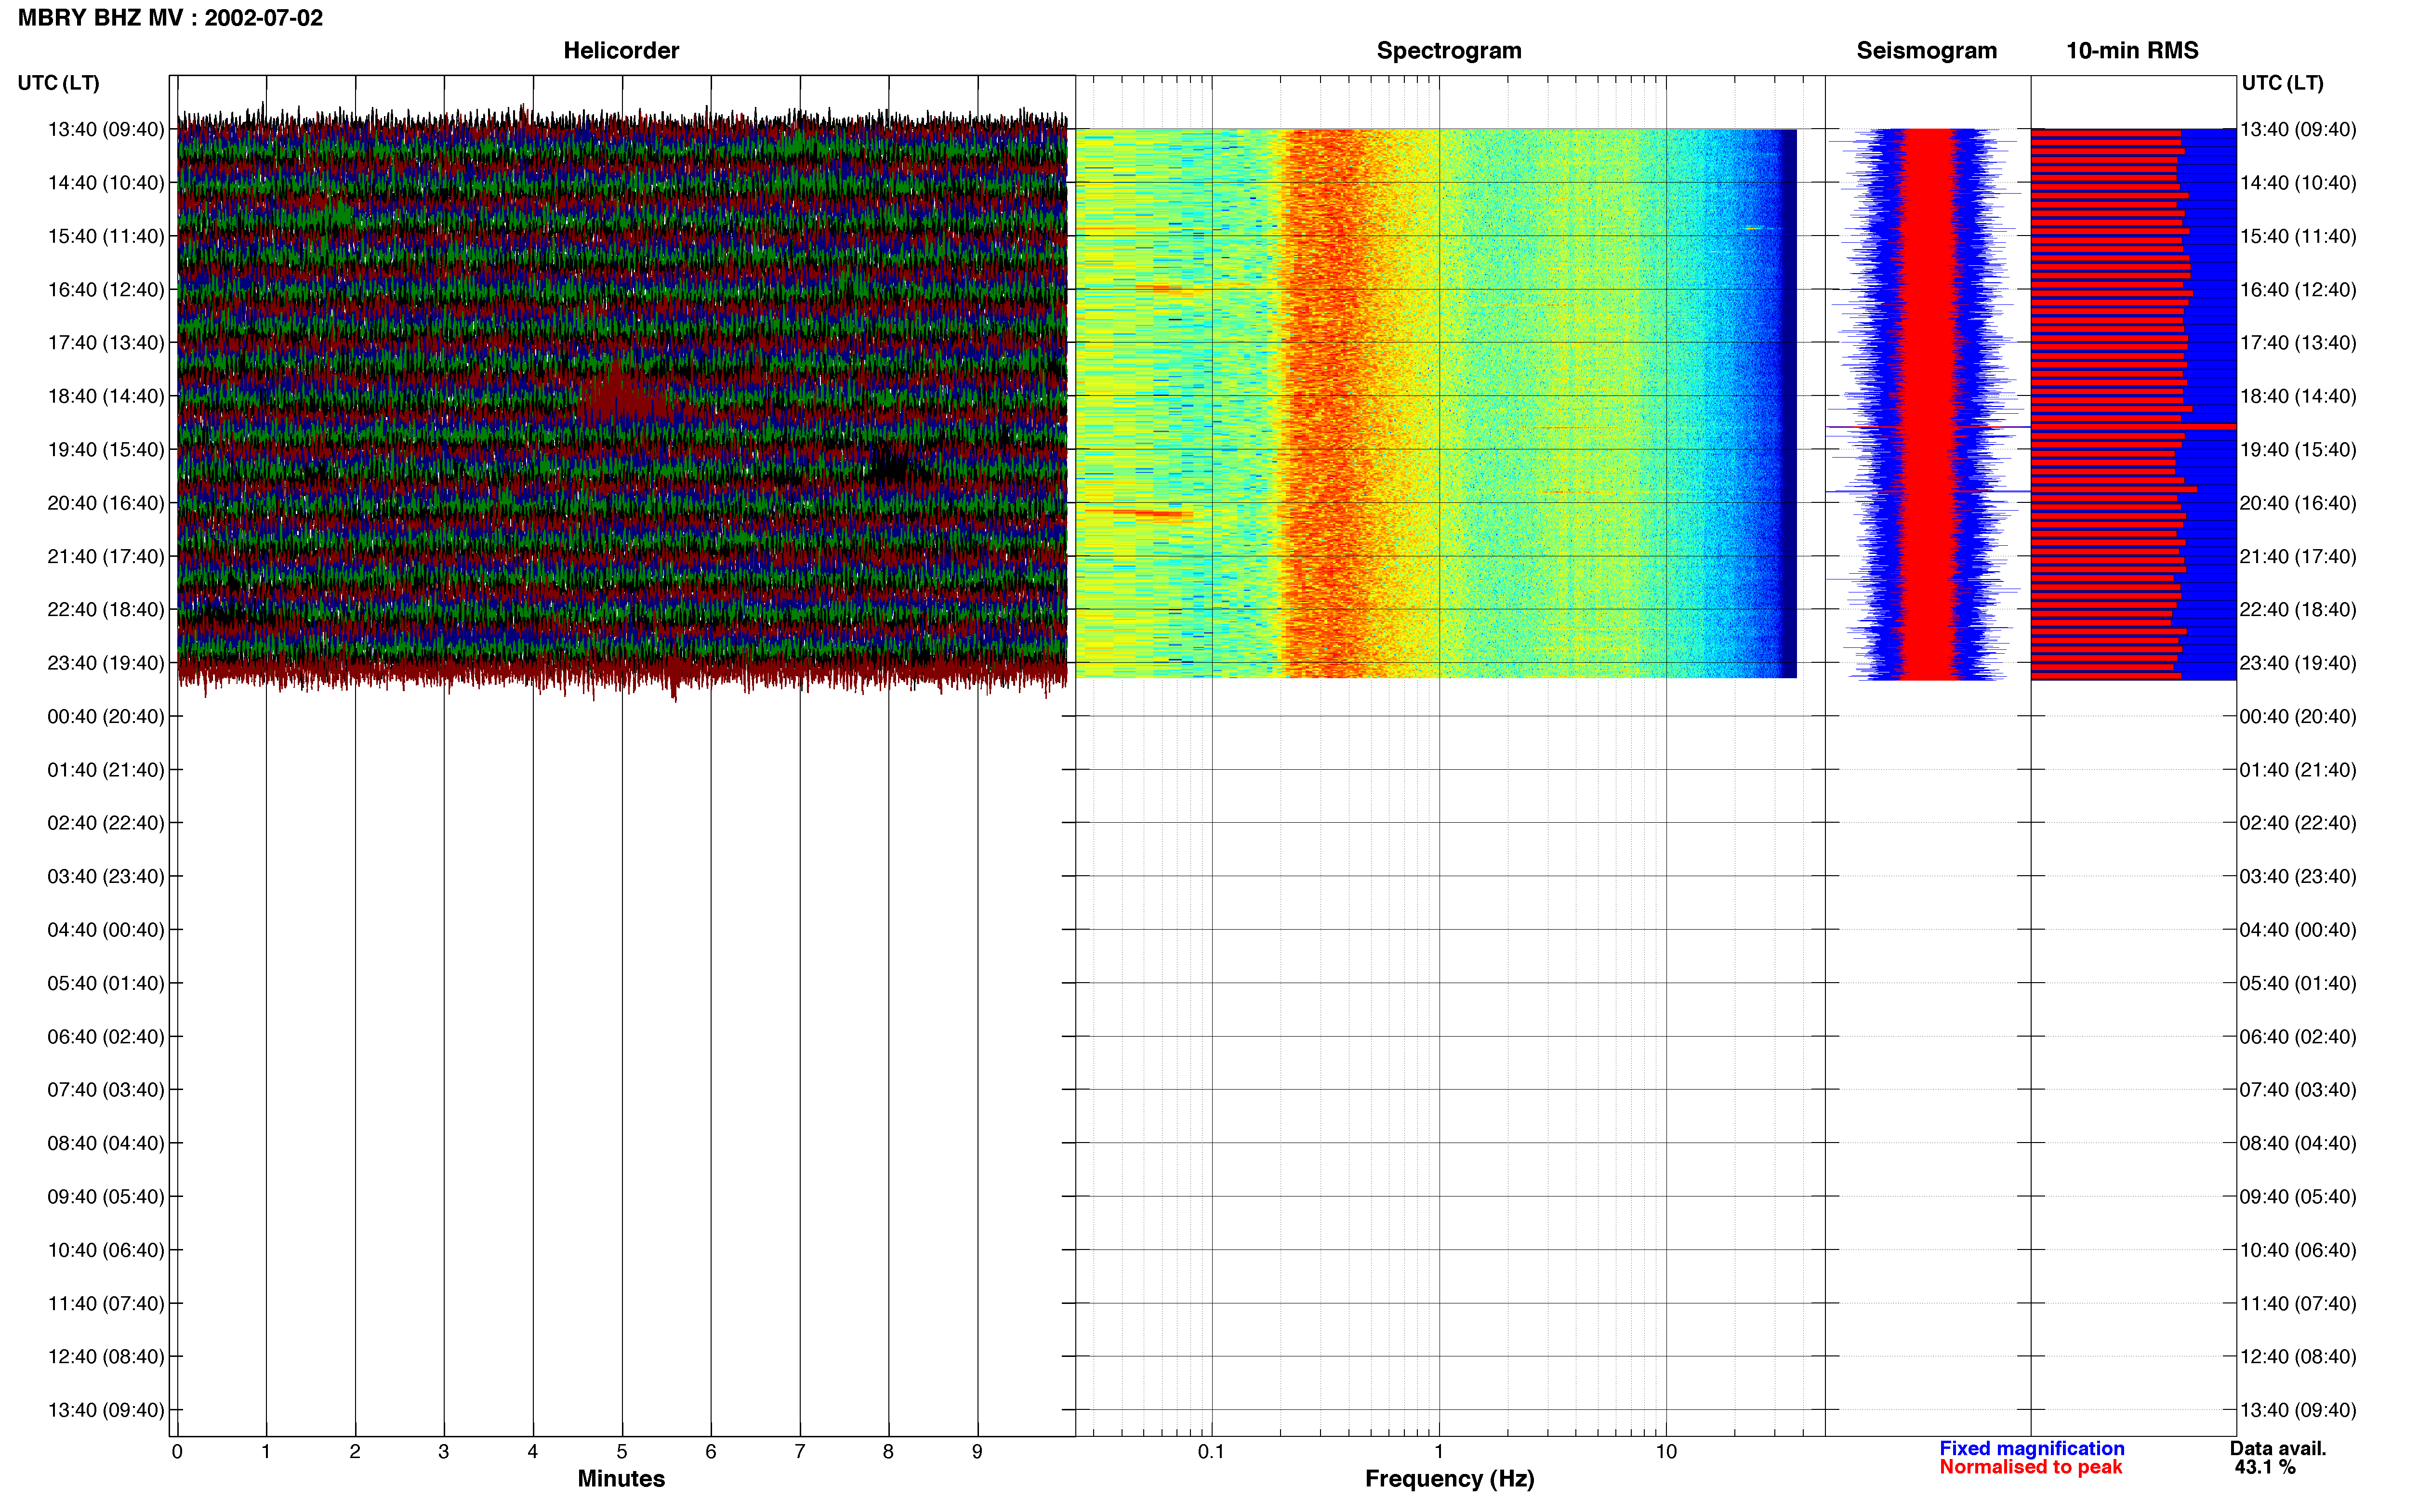Click right-side time label '09:40 (05:40)'
The width and height of the screenshot is (2418, 1512).
click(x=2298, y=1197)
